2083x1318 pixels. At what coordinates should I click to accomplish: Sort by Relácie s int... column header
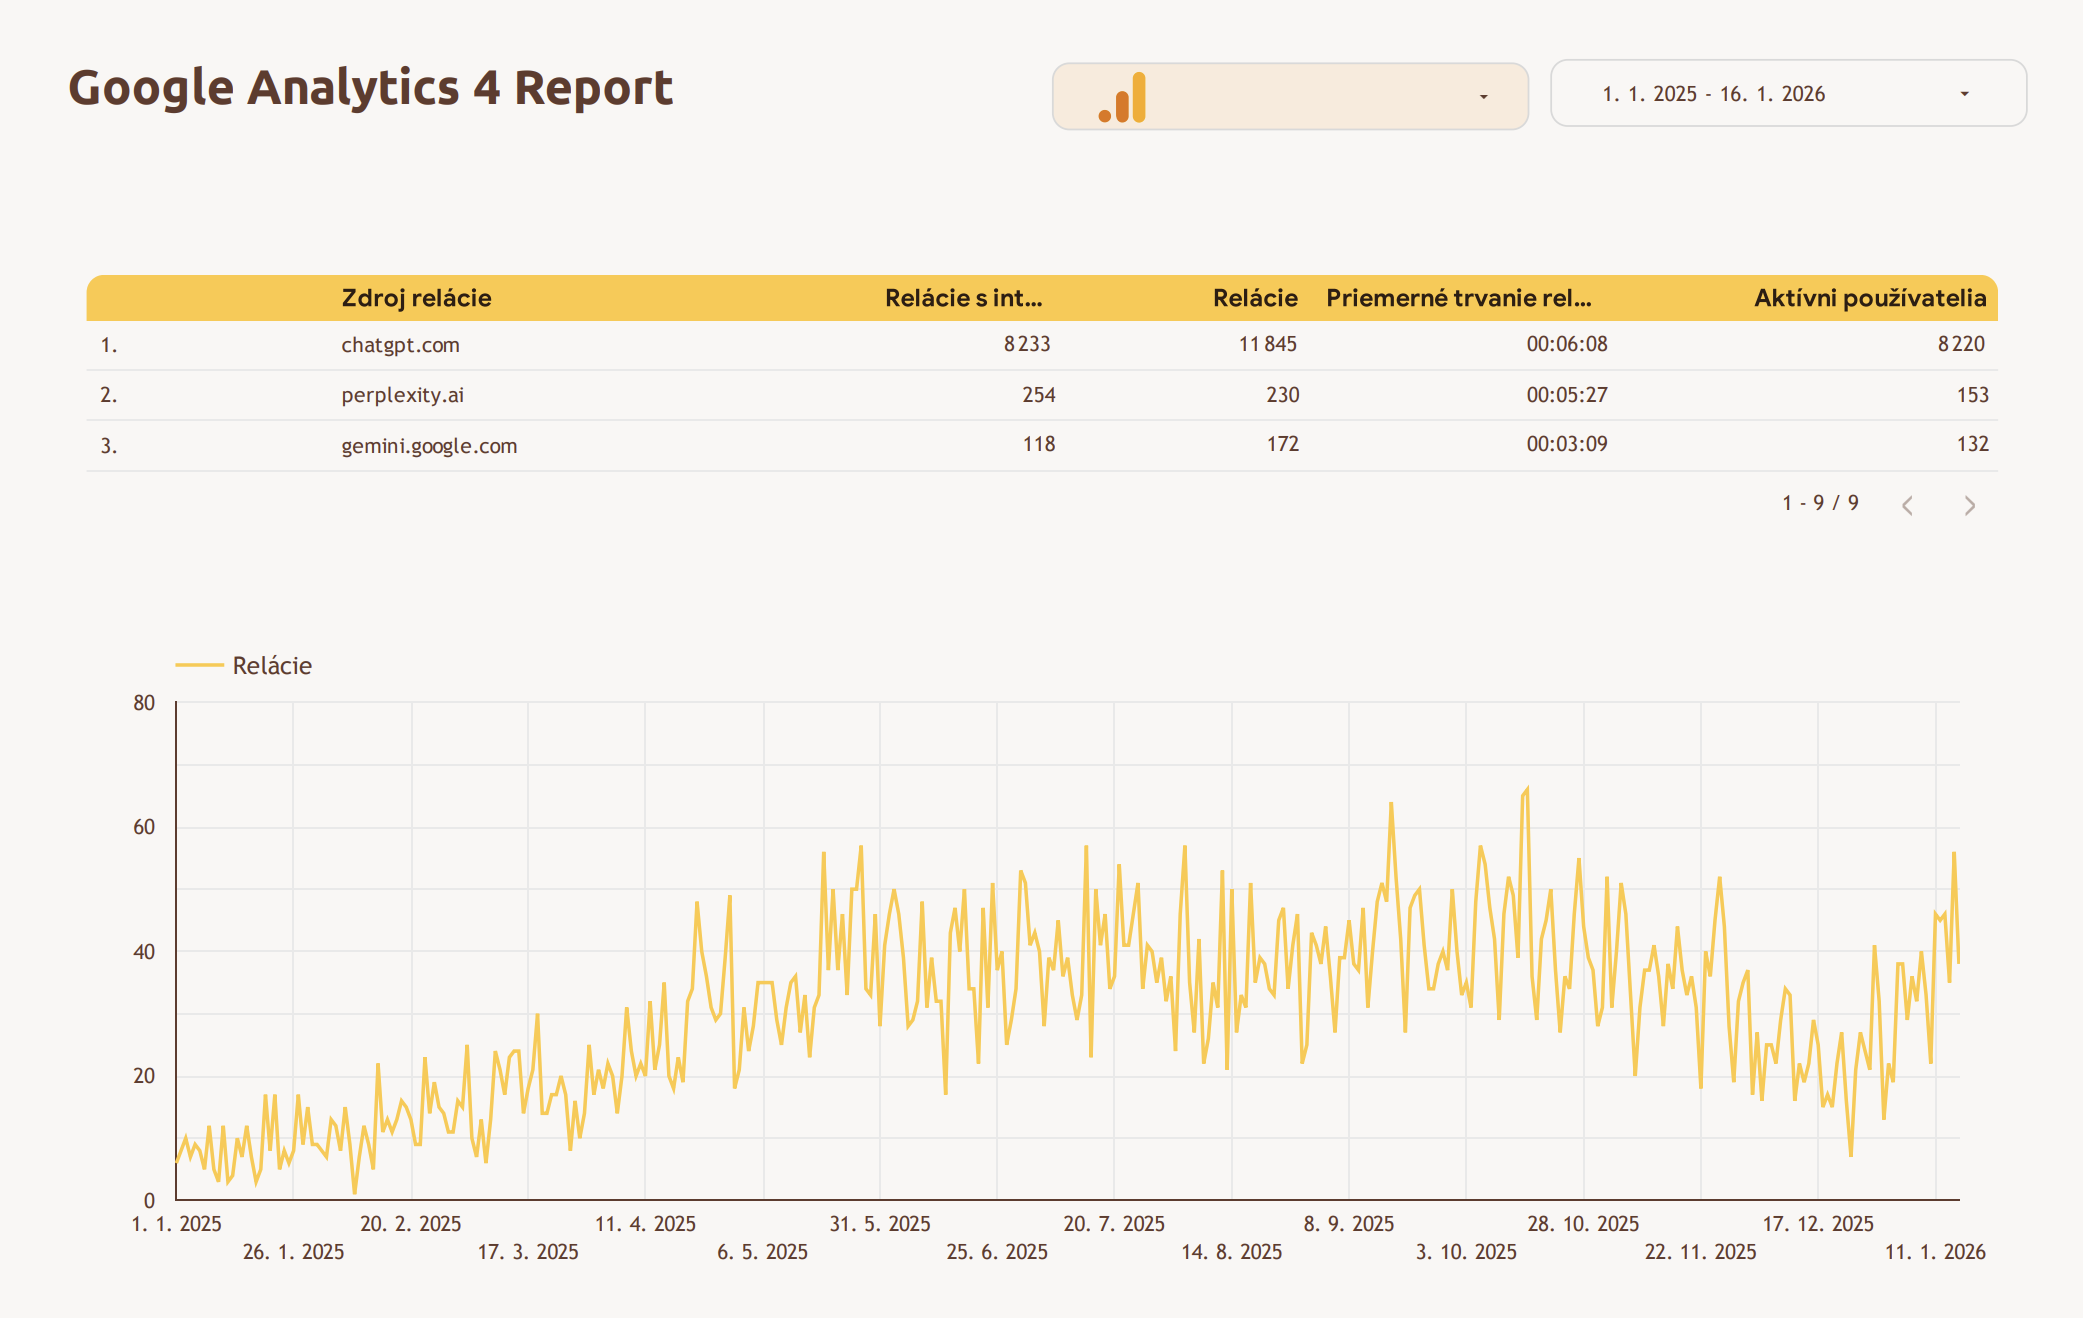[x=963, y=298]
